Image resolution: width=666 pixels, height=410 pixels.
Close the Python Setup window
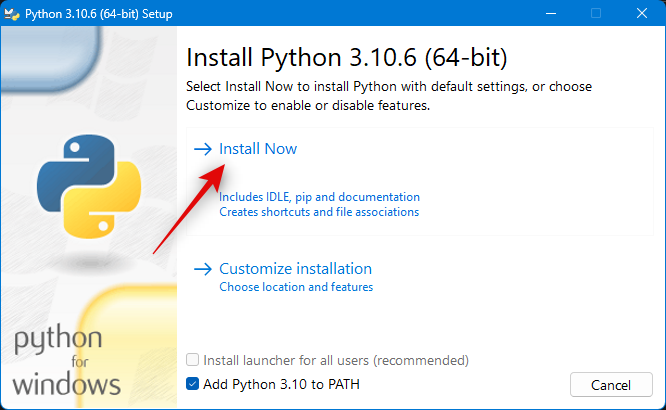(642, 13)
